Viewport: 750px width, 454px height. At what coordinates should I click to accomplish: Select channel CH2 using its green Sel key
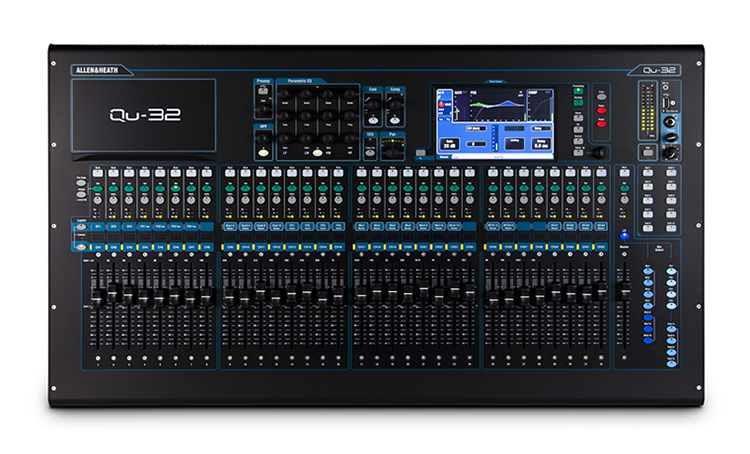[x=113, y=188]
